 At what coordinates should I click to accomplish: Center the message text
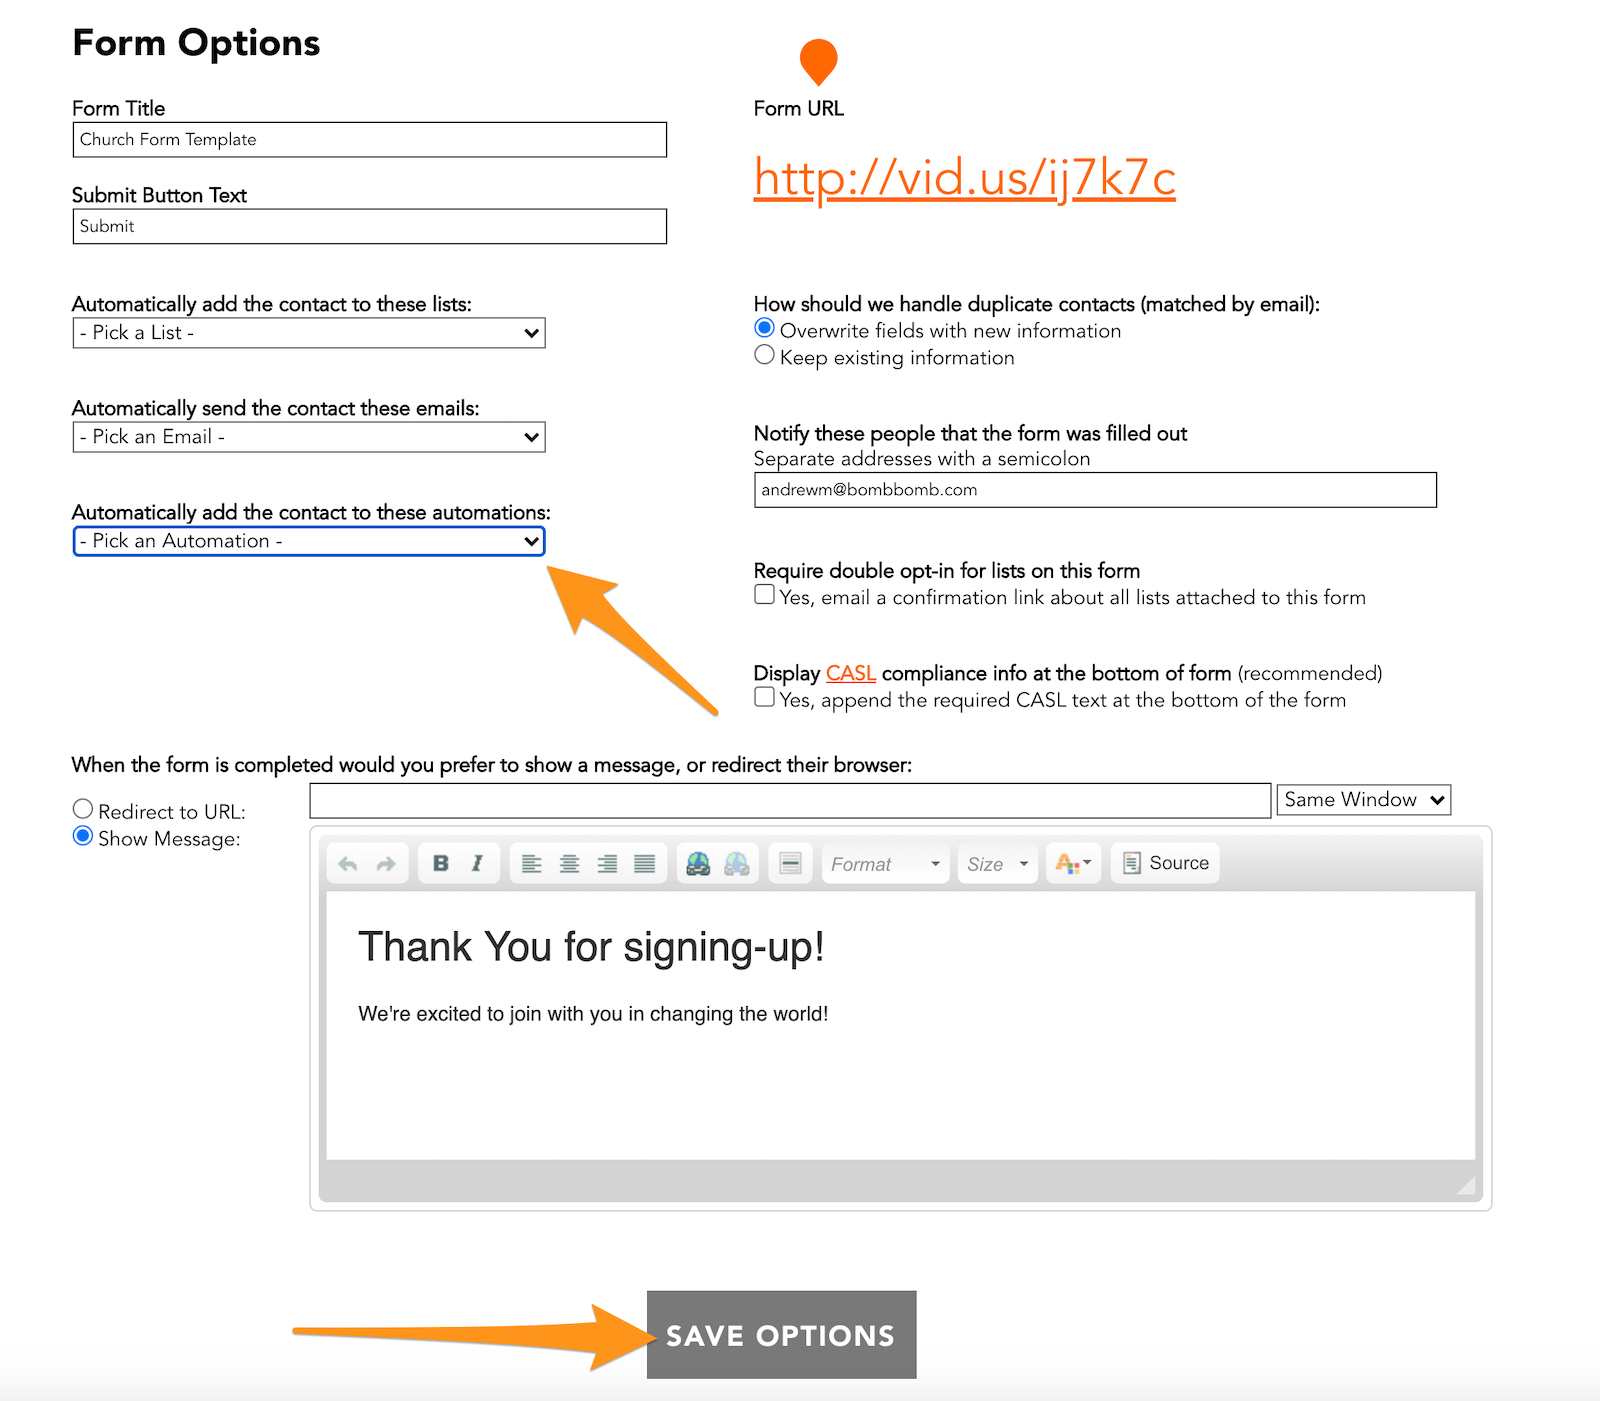570,864
